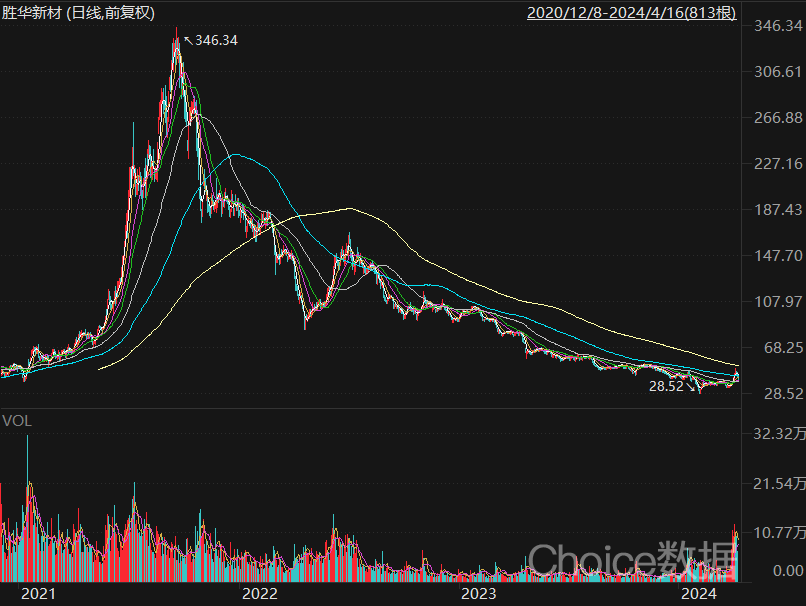Select the 2021 marker on the time axis

(38, 594)
